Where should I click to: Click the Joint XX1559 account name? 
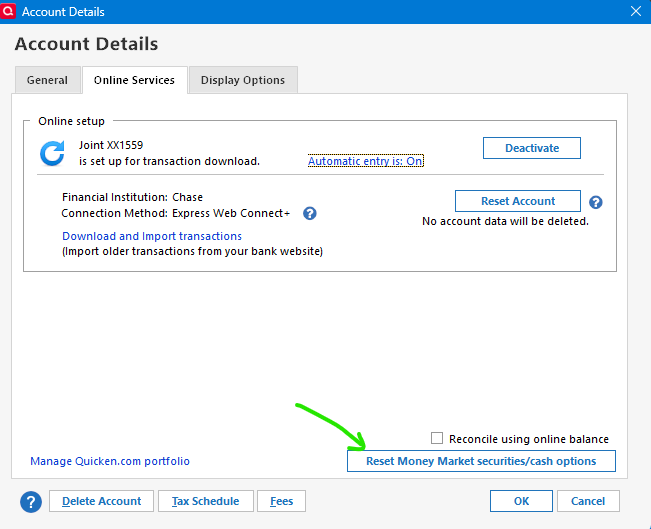(111, 145)
